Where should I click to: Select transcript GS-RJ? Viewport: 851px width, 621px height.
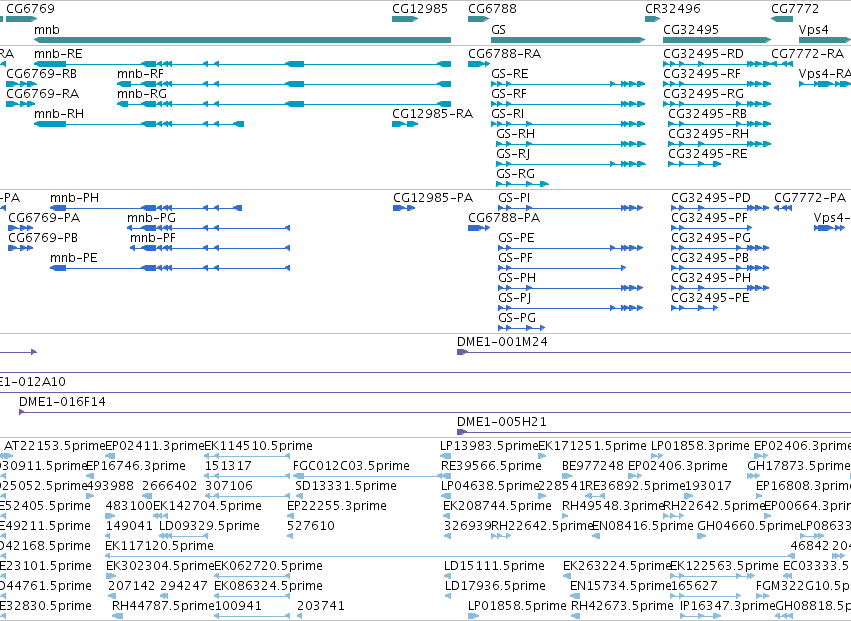click(571, 164)
